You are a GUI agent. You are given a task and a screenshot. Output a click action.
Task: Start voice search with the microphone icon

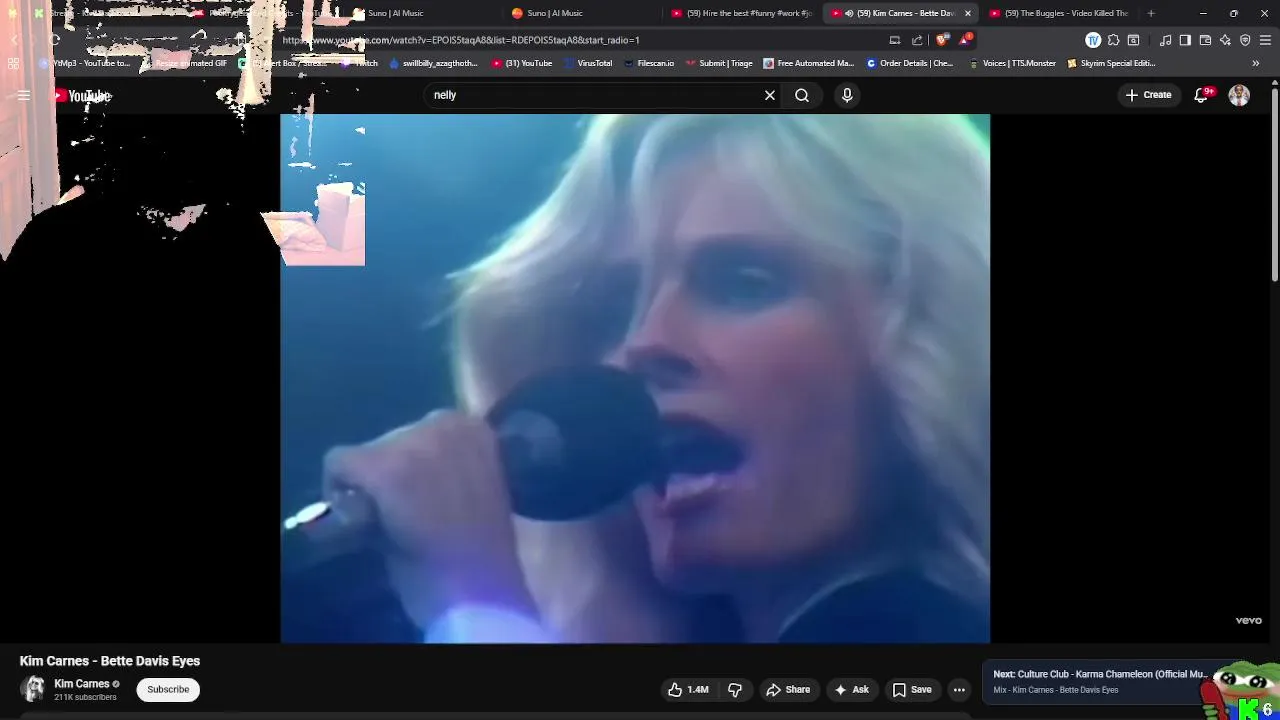[x=847, y=95]
